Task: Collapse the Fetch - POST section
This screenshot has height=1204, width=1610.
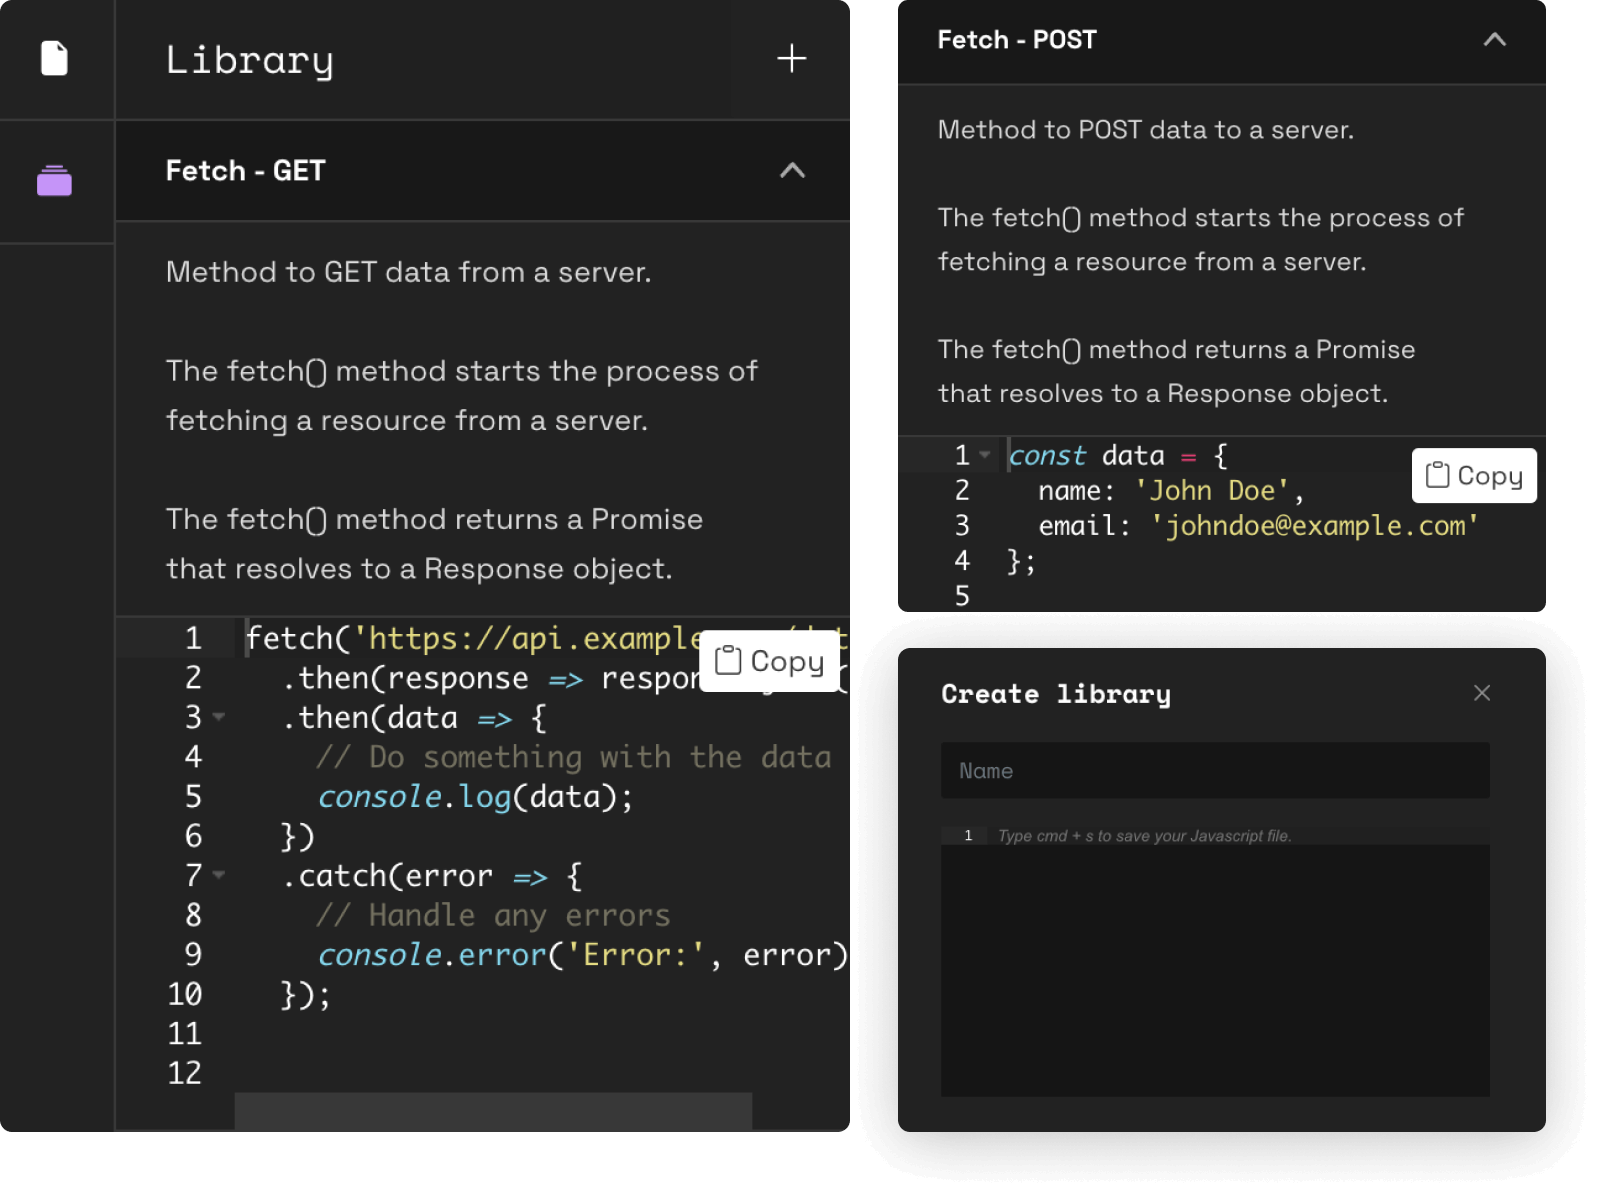Action: click(1494, 39)
